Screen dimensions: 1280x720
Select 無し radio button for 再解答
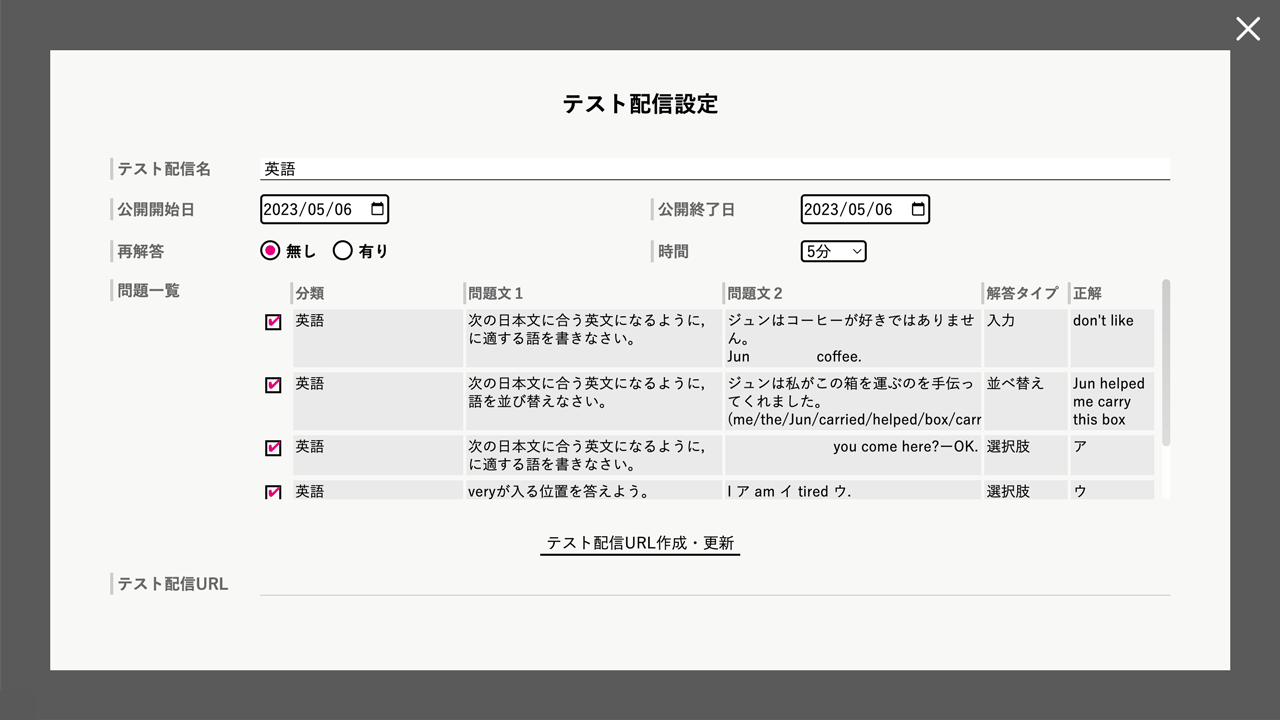(x=270, y=251)
